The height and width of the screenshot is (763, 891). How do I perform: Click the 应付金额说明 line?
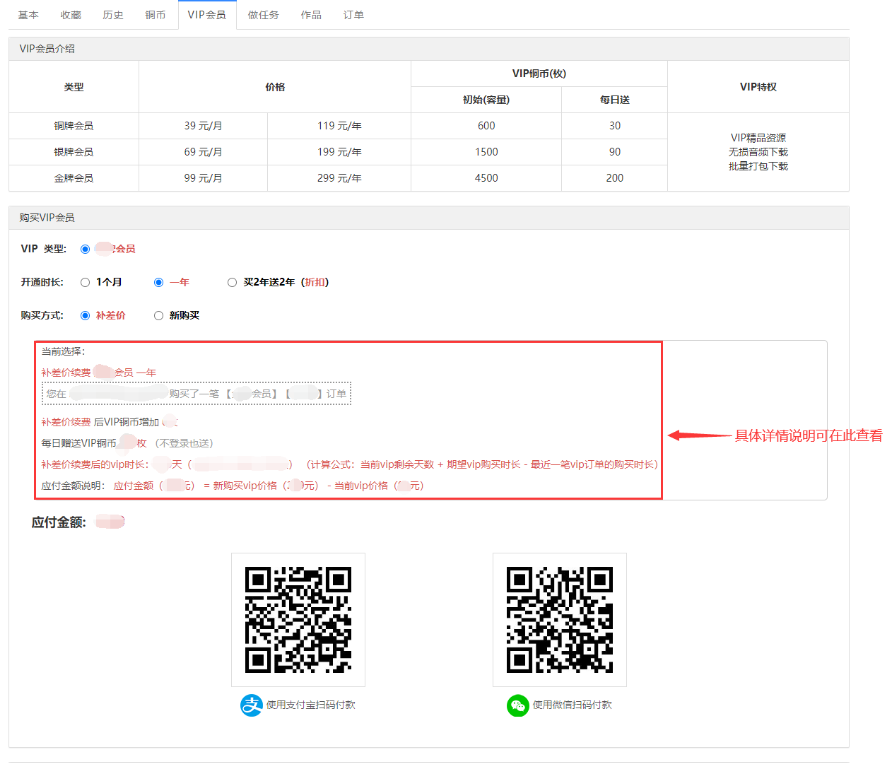(x=233, y=486)
